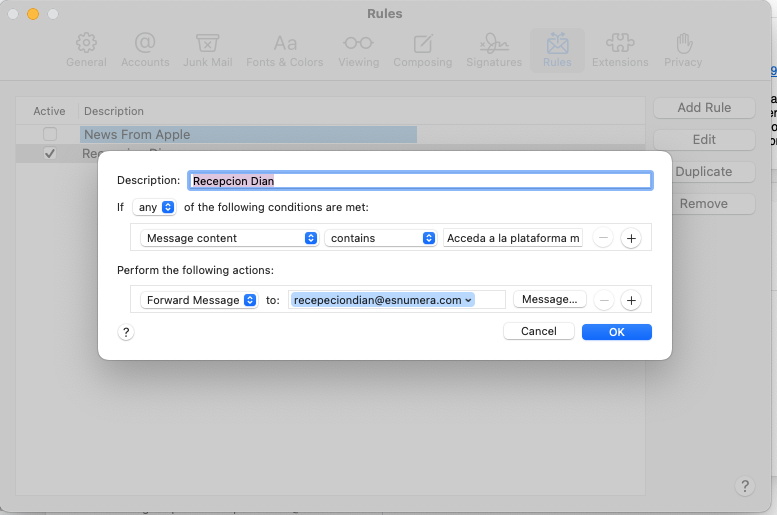Viewport: 777px width, 515px height.
Task: Click the Message… button
Action: tap(550, 299)
